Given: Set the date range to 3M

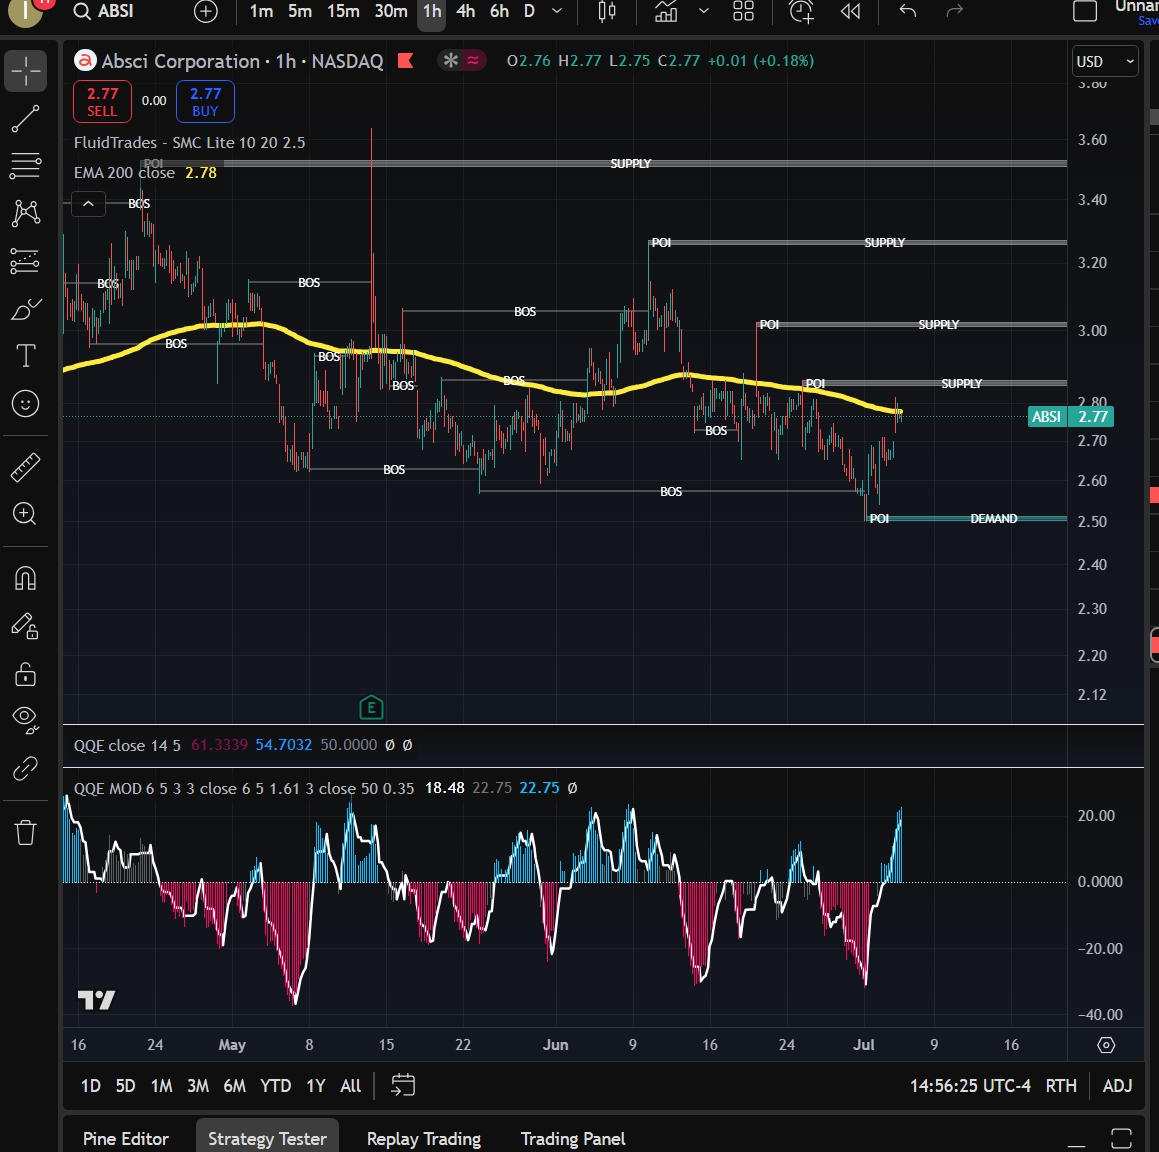Looking at the screenshot, I should pyautogui.click(x=197, y=1085).
